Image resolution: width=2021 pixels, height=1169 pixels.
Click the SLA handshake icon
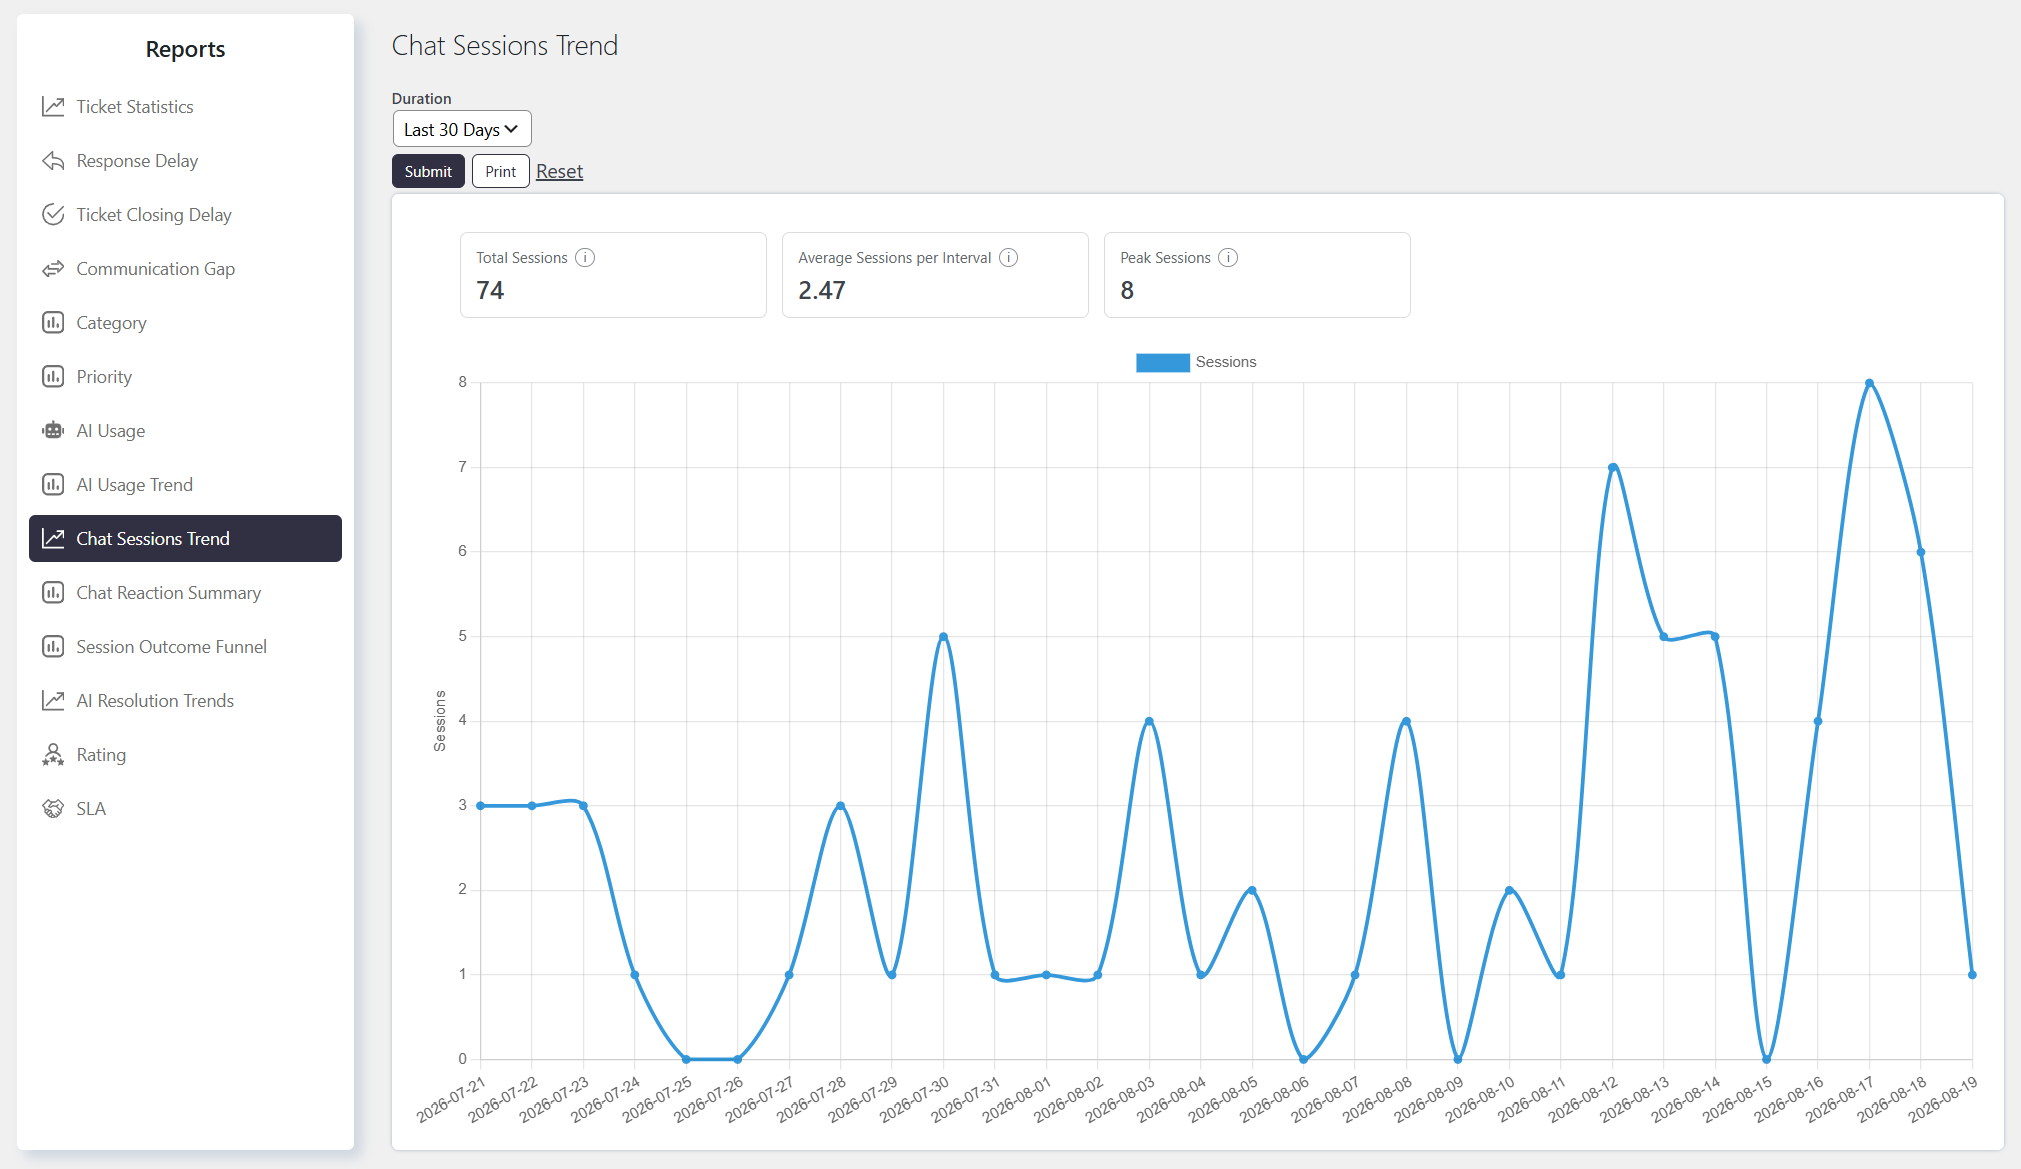53,809
